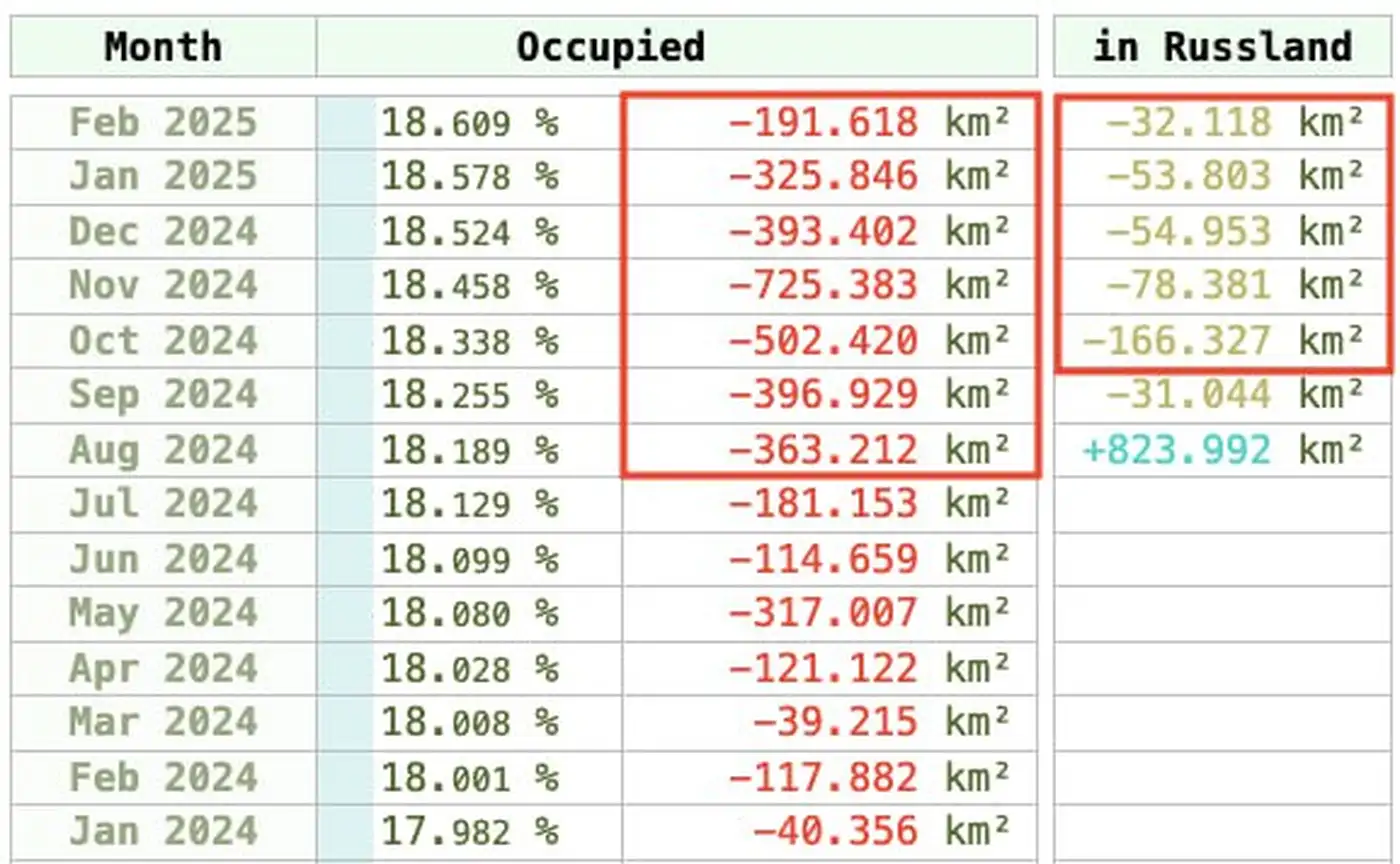Screen dimensions: 1400x864
Task: Click the May 2024 month cell
Action: 163,613
